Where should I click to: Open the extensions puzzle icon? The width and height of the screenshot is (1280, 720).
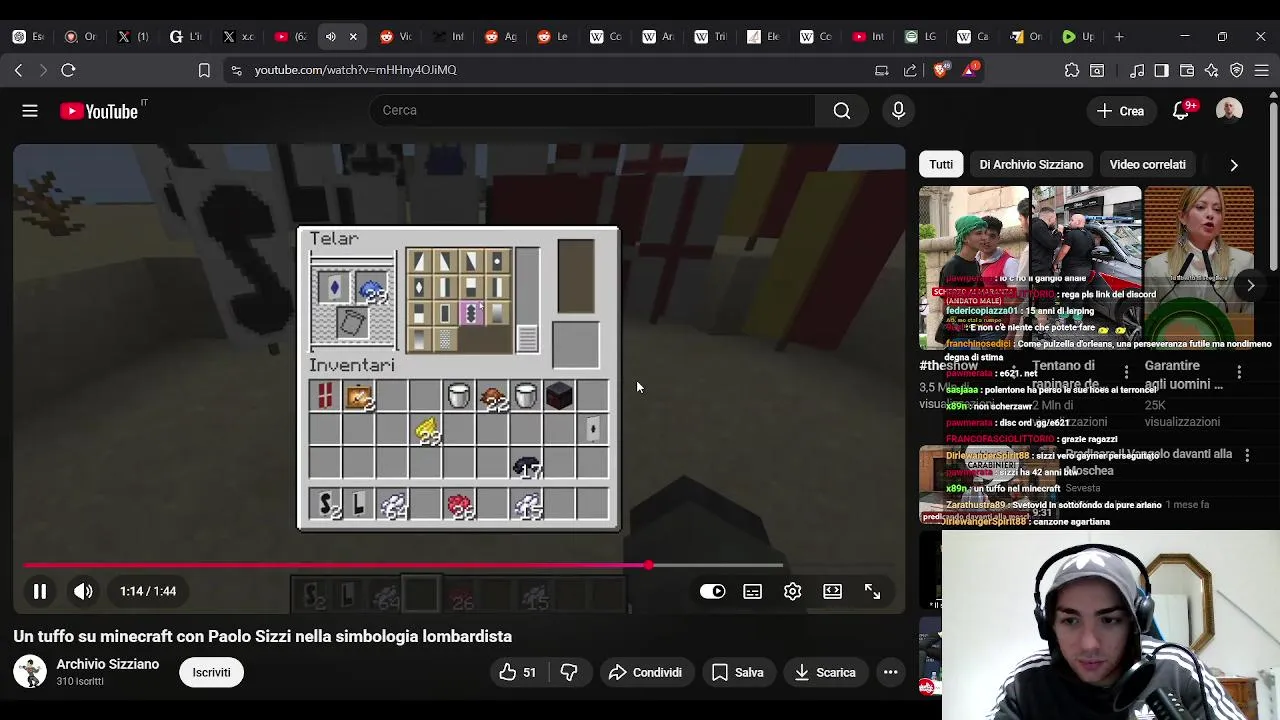(x=1072, y=70)
